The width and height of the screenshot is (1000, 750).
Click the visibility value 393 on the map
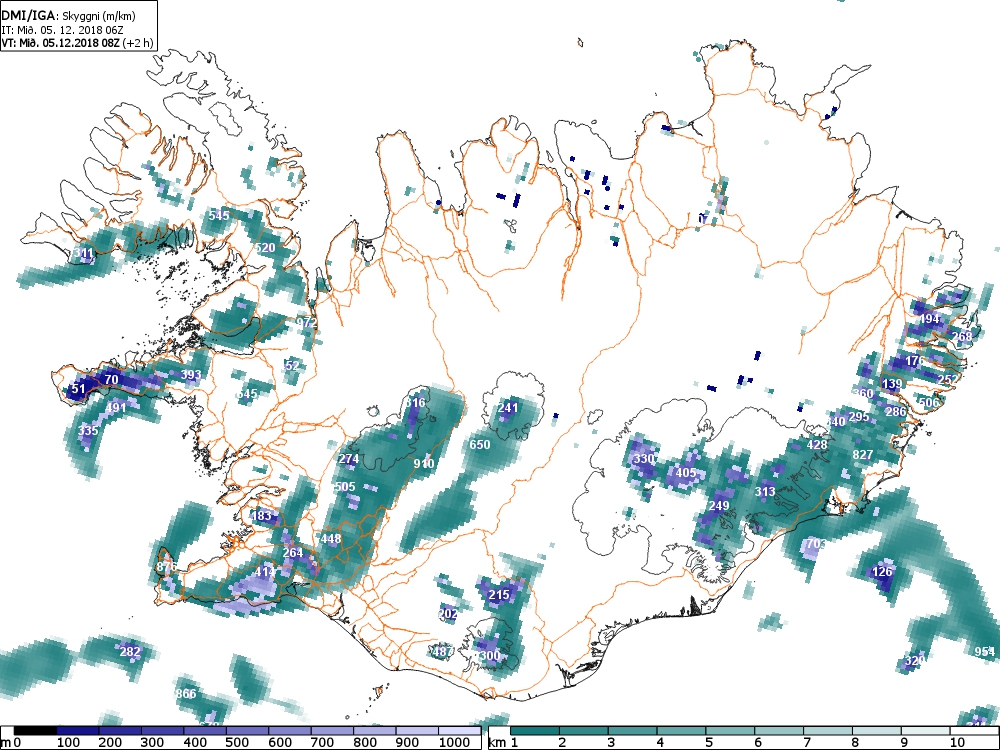tap(191, 375)
